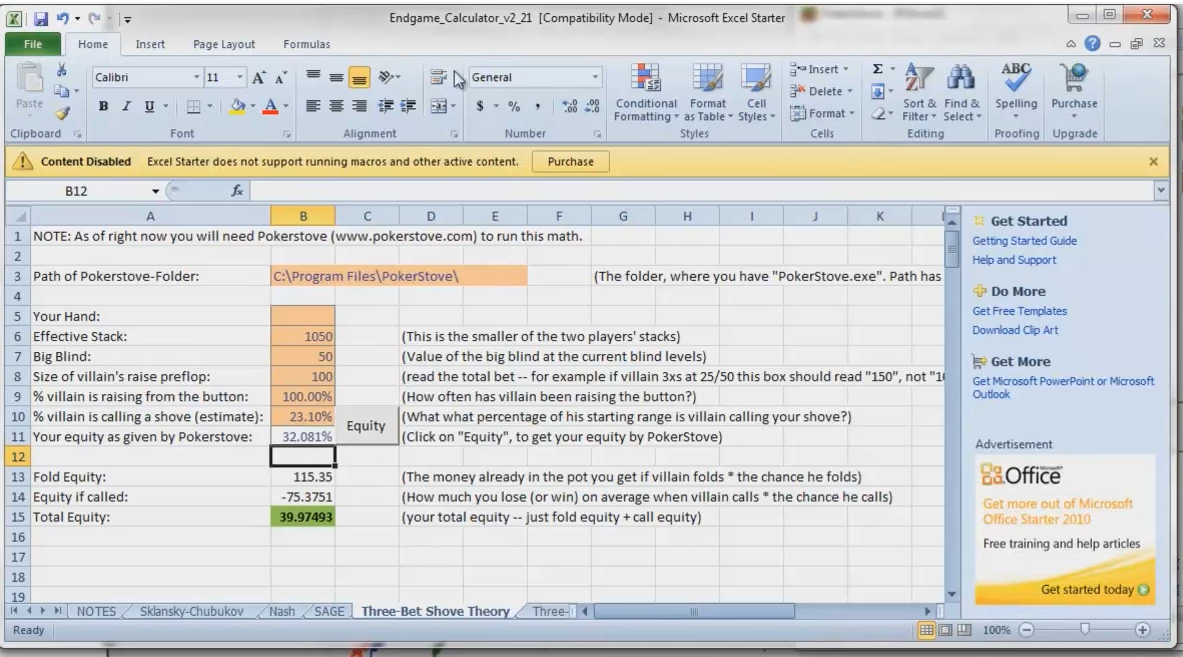Toggle the highlighted Bottom Align button

click(x=359, y=77)
